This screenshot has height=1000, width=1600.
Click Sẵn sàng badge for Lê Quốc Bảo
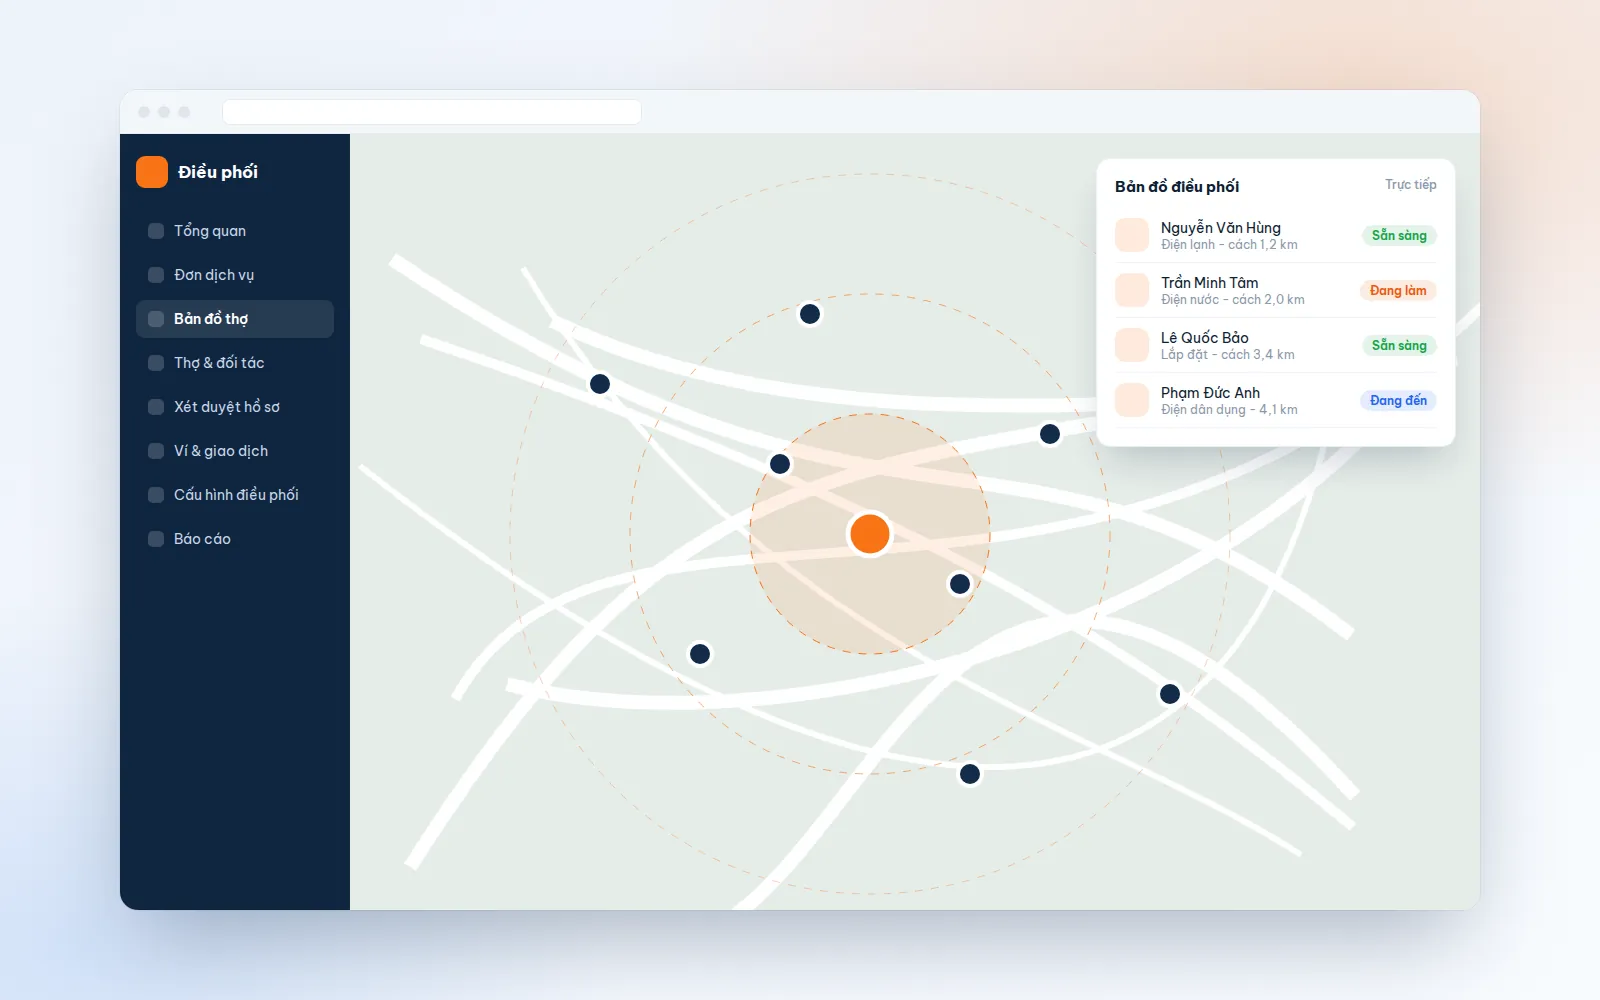tap(1399, 345)
